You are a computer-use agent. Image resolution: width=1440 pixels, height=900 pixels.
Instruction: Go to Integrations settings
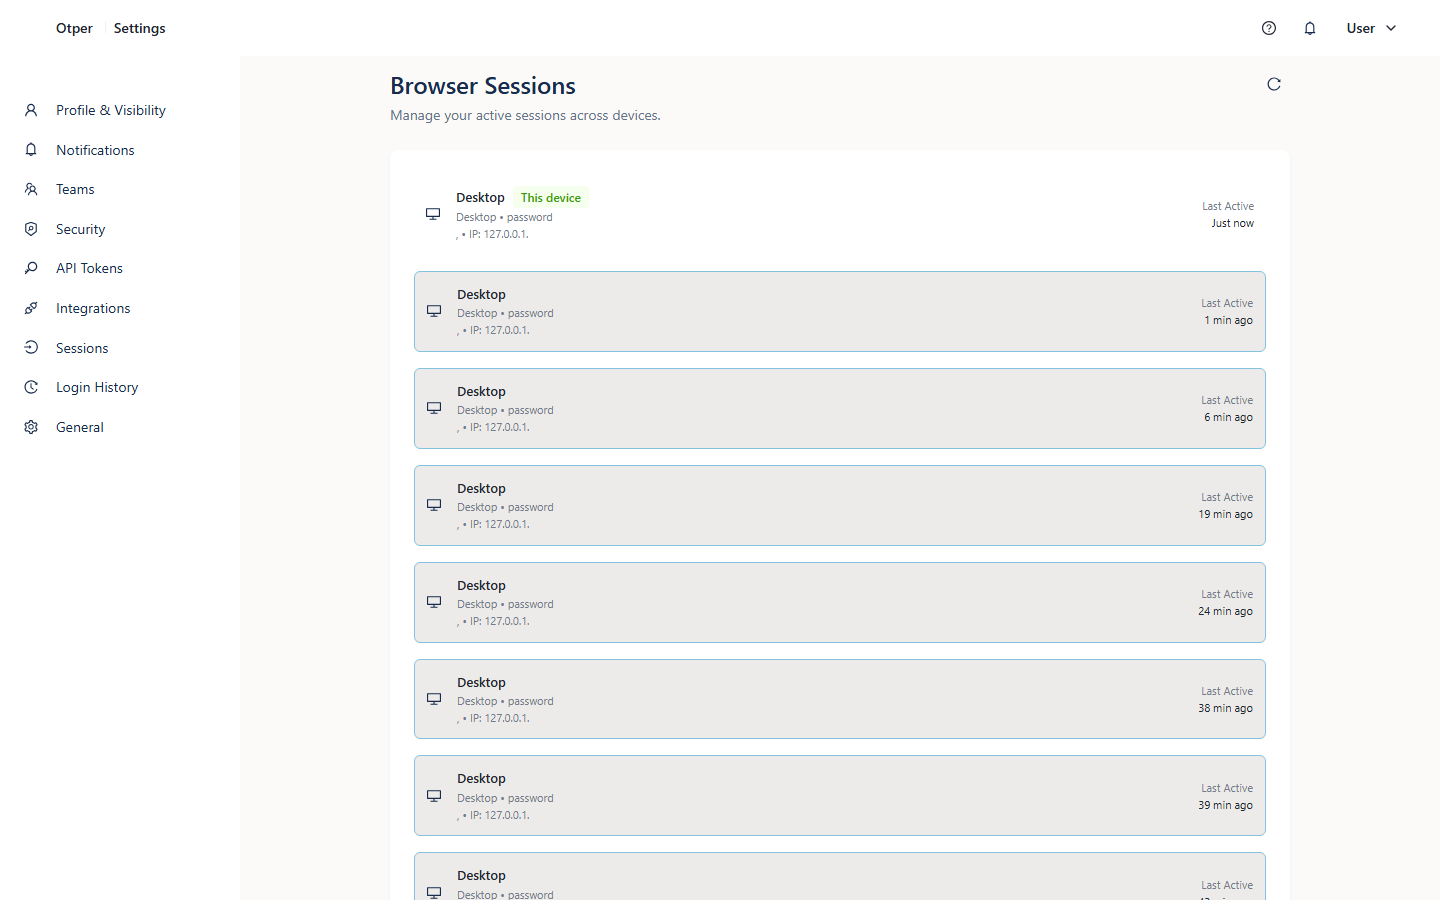pyautogui.click(x=93, y=308)
